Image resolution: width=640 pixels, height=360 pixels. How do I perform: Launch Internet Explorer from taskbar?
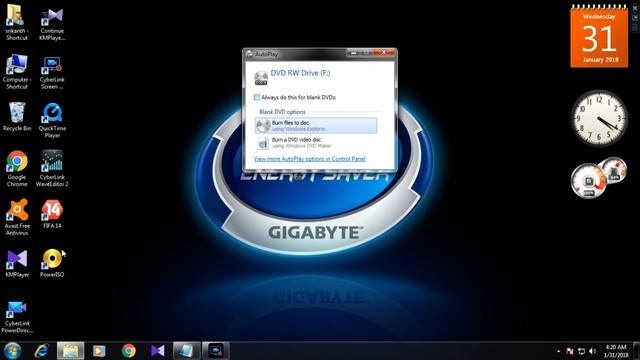41,351
